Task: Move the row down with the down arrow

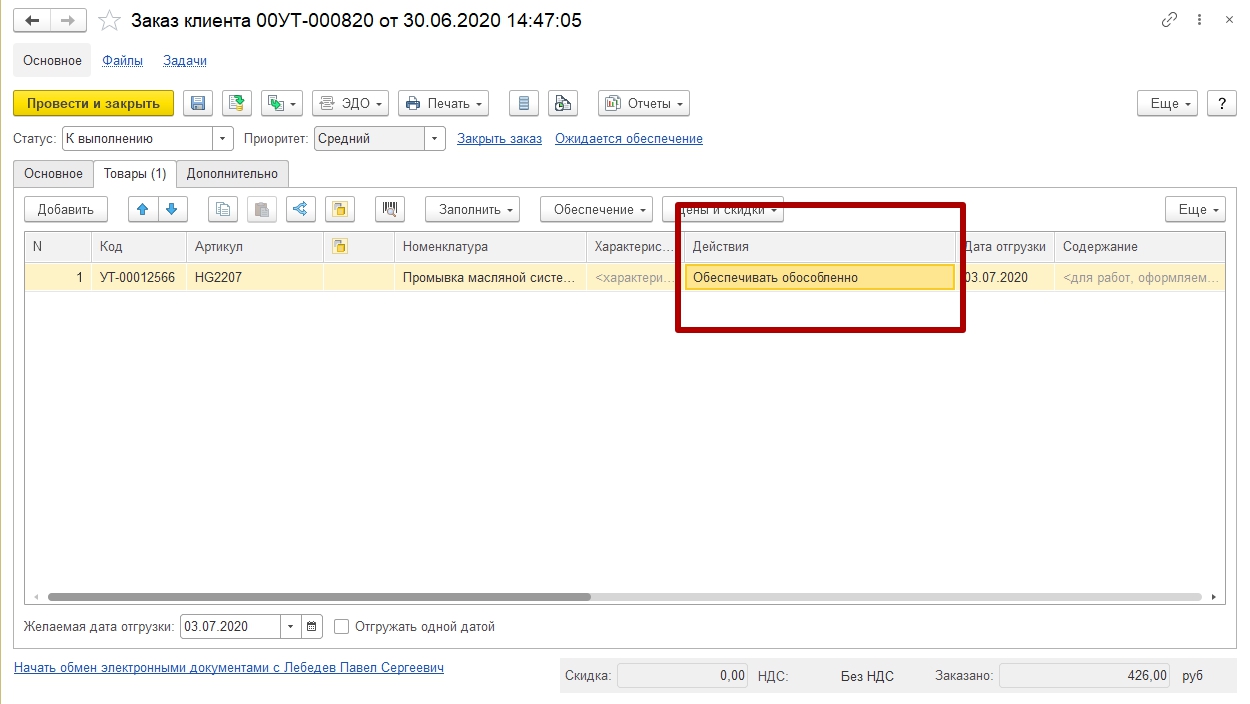Action: (x=173, y=209)
